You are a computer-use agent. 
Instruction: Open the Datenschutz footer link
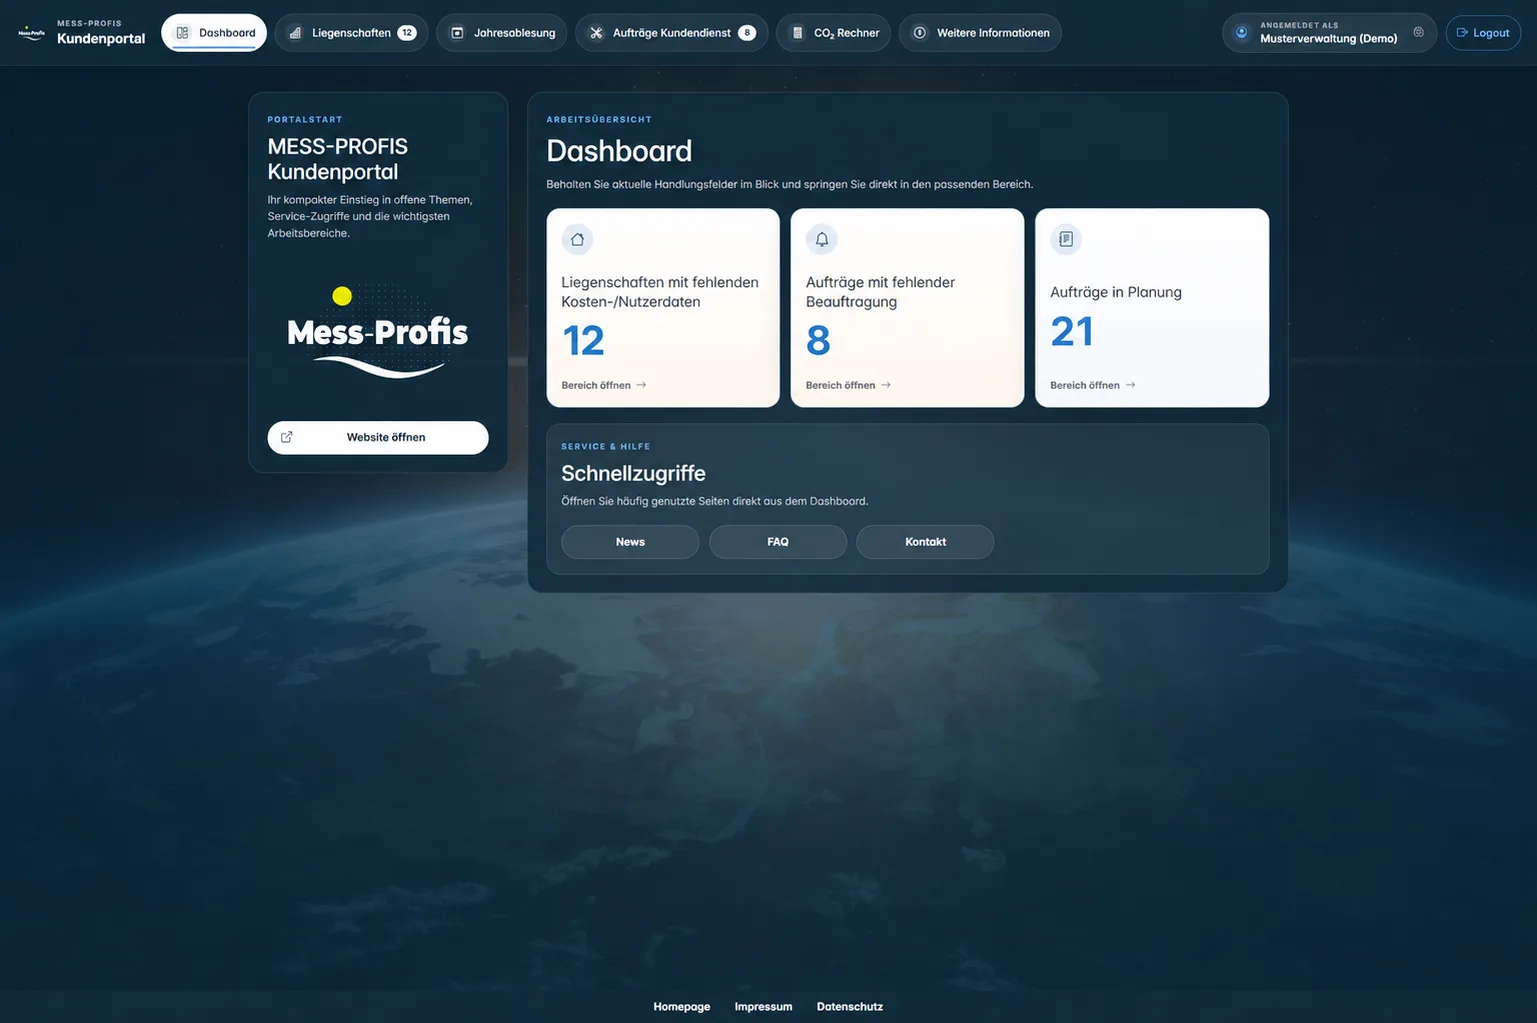[x=850, y=1007]
